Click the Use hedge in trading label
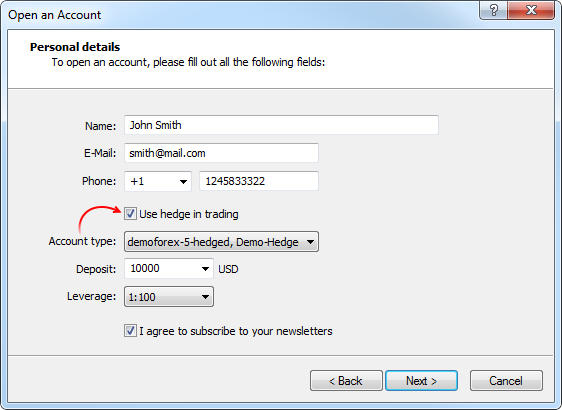Viewport: 562px width, 410px height. (x=189, y=214)
